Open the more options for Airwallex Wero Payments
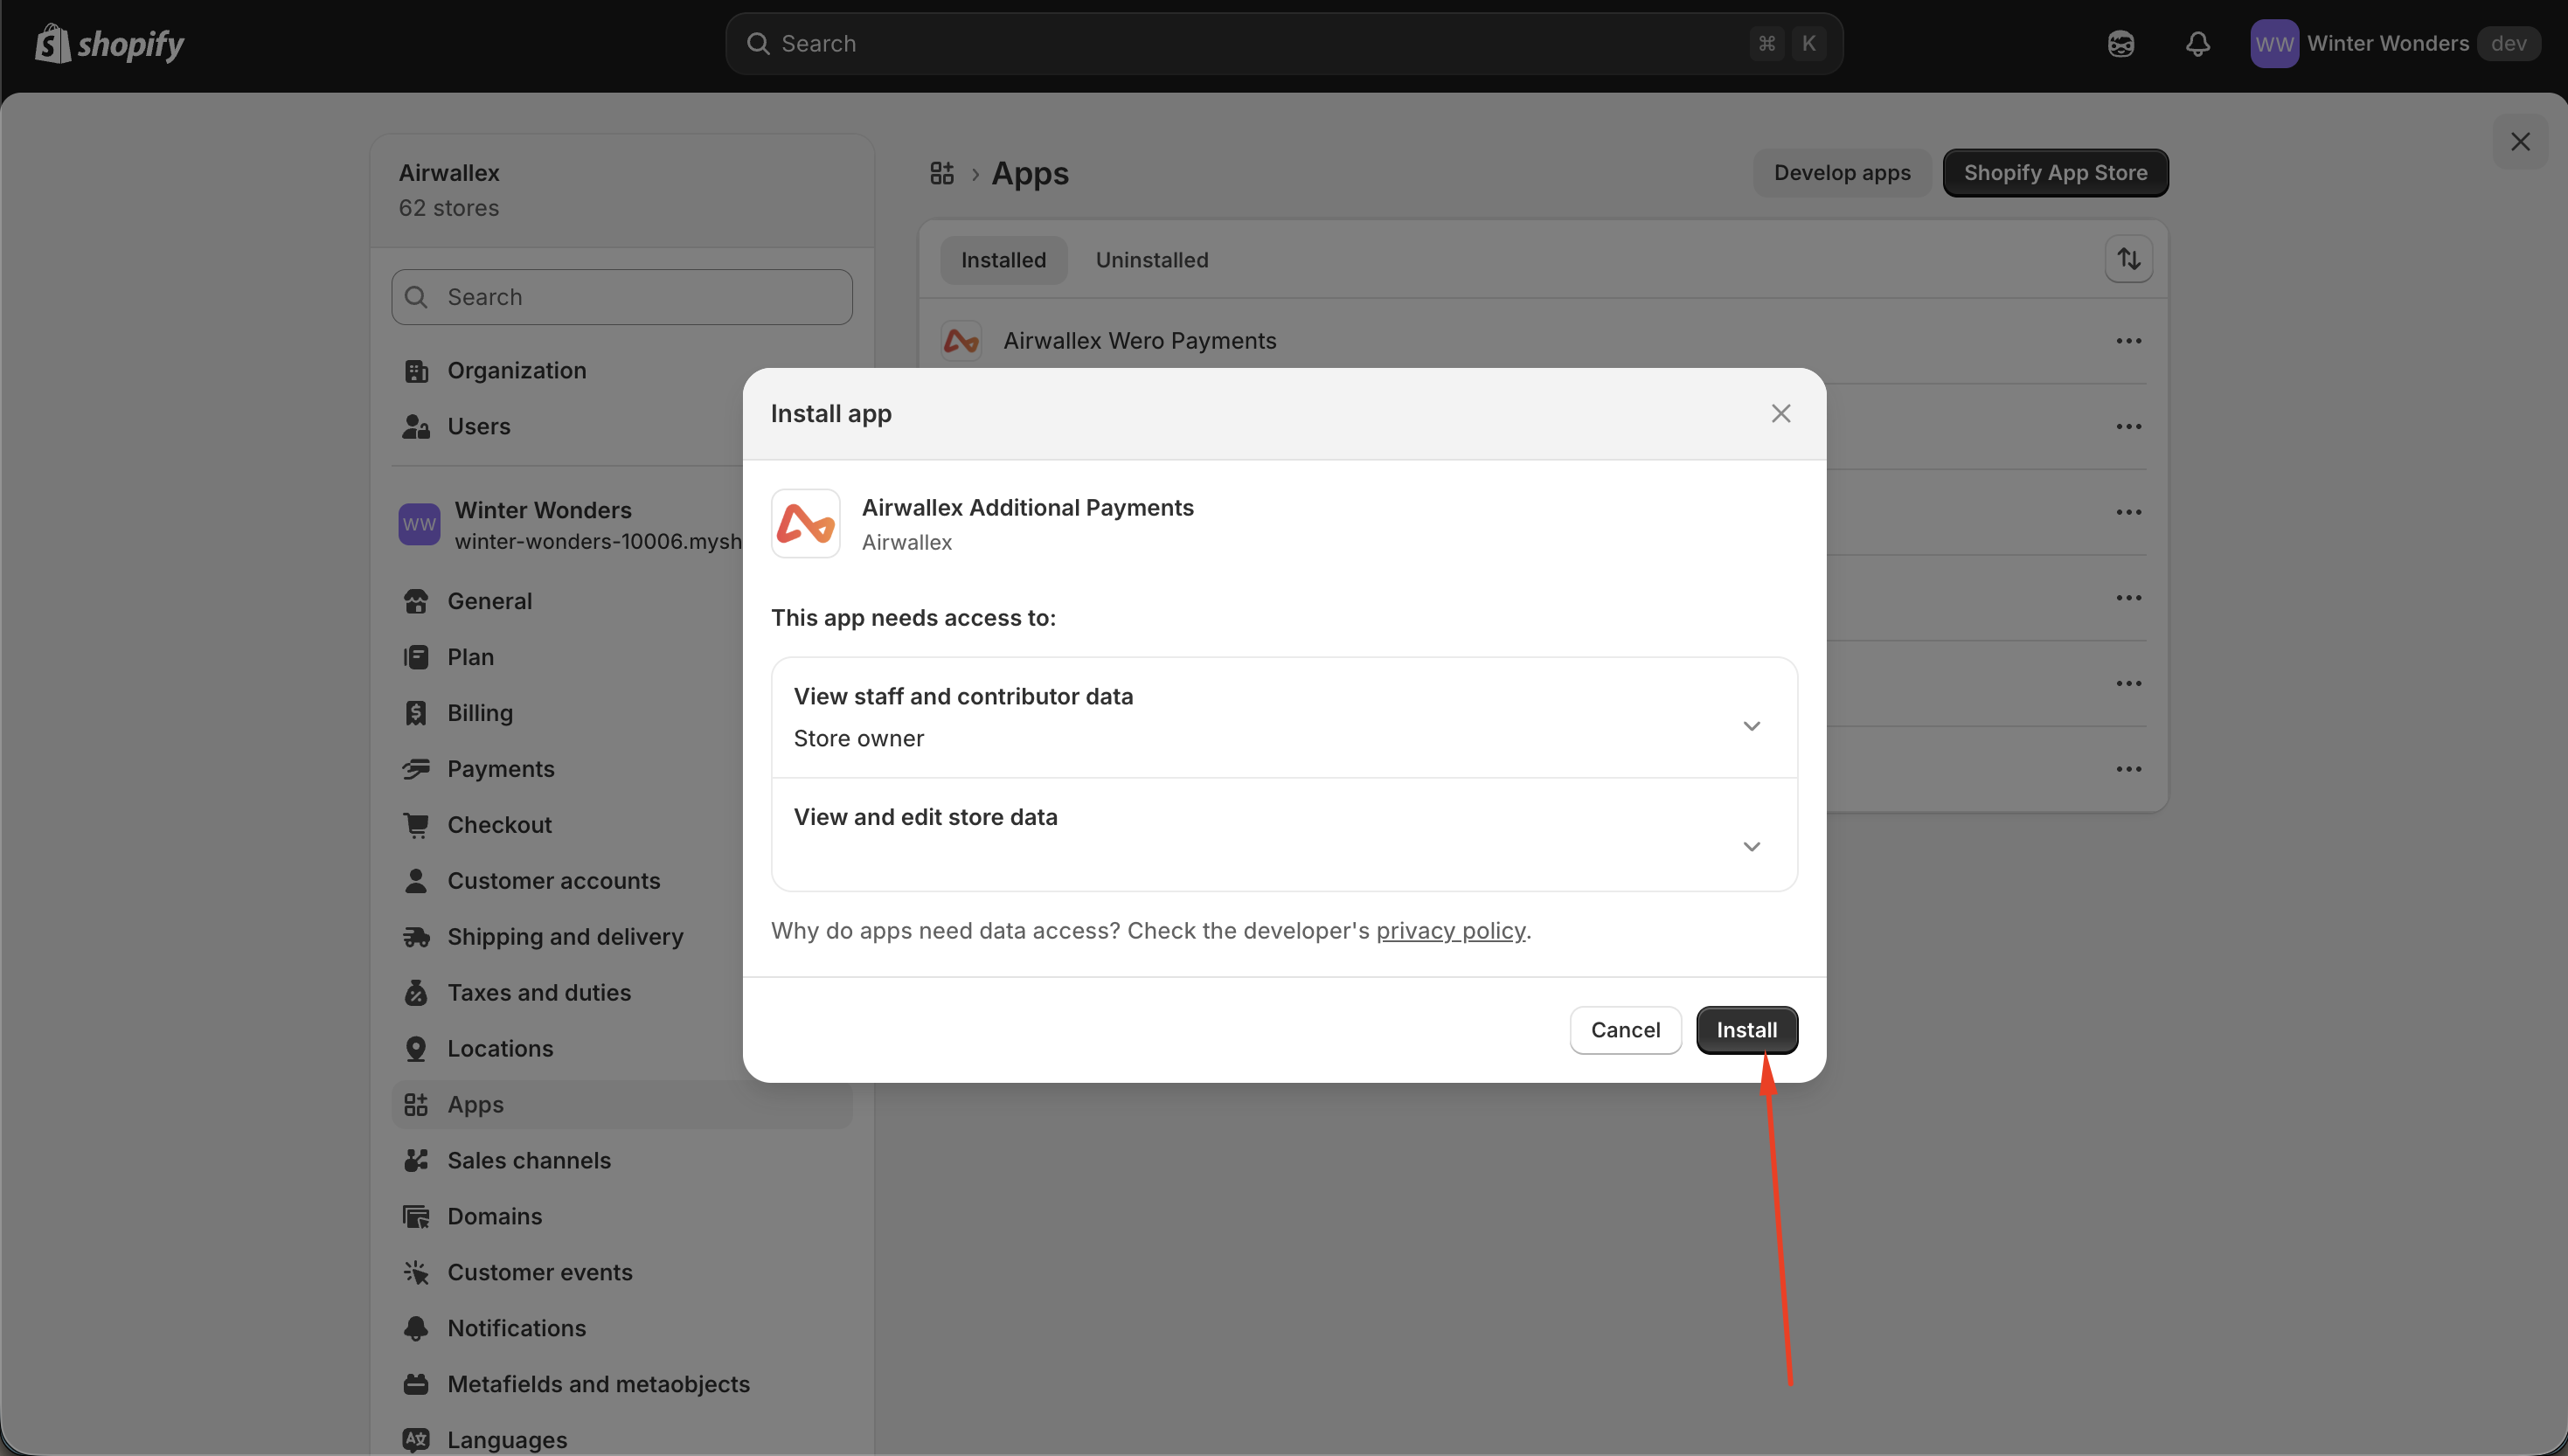Viewport: 2568px width, 1456px height. click(x=2128, y=341)
